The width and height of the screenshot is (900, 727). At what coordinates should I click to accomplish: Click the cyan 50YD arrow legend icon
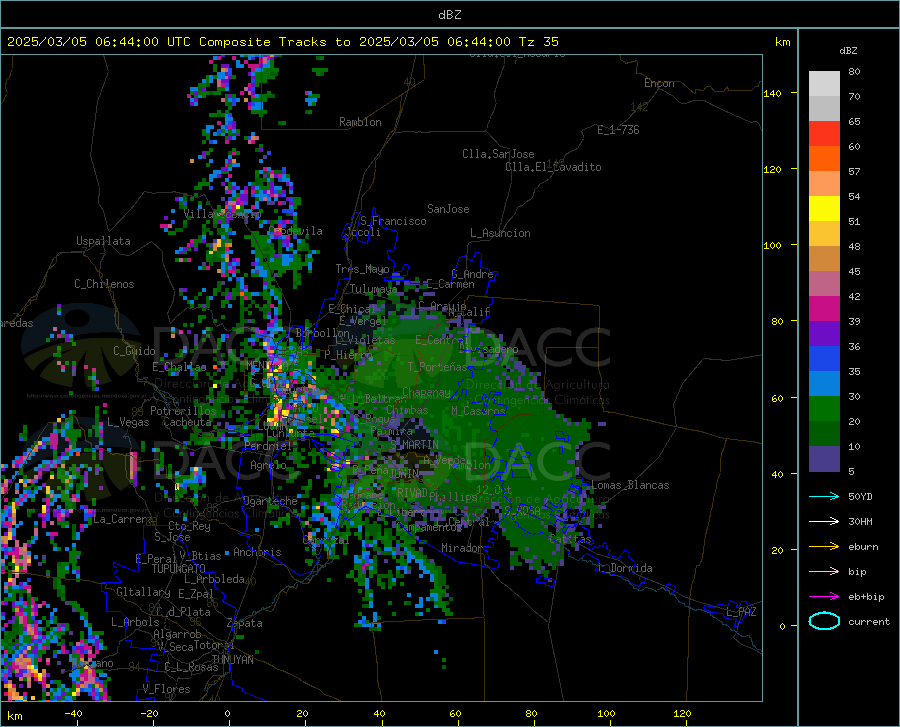[x=824, y=496]
